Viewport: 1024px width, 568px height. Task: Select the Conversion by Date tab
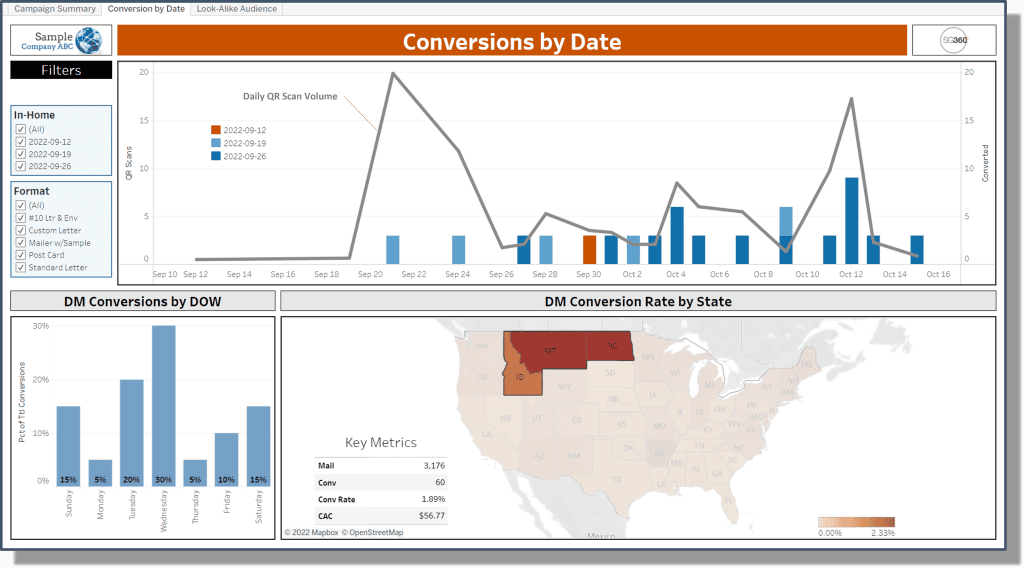tap(146, 8)
